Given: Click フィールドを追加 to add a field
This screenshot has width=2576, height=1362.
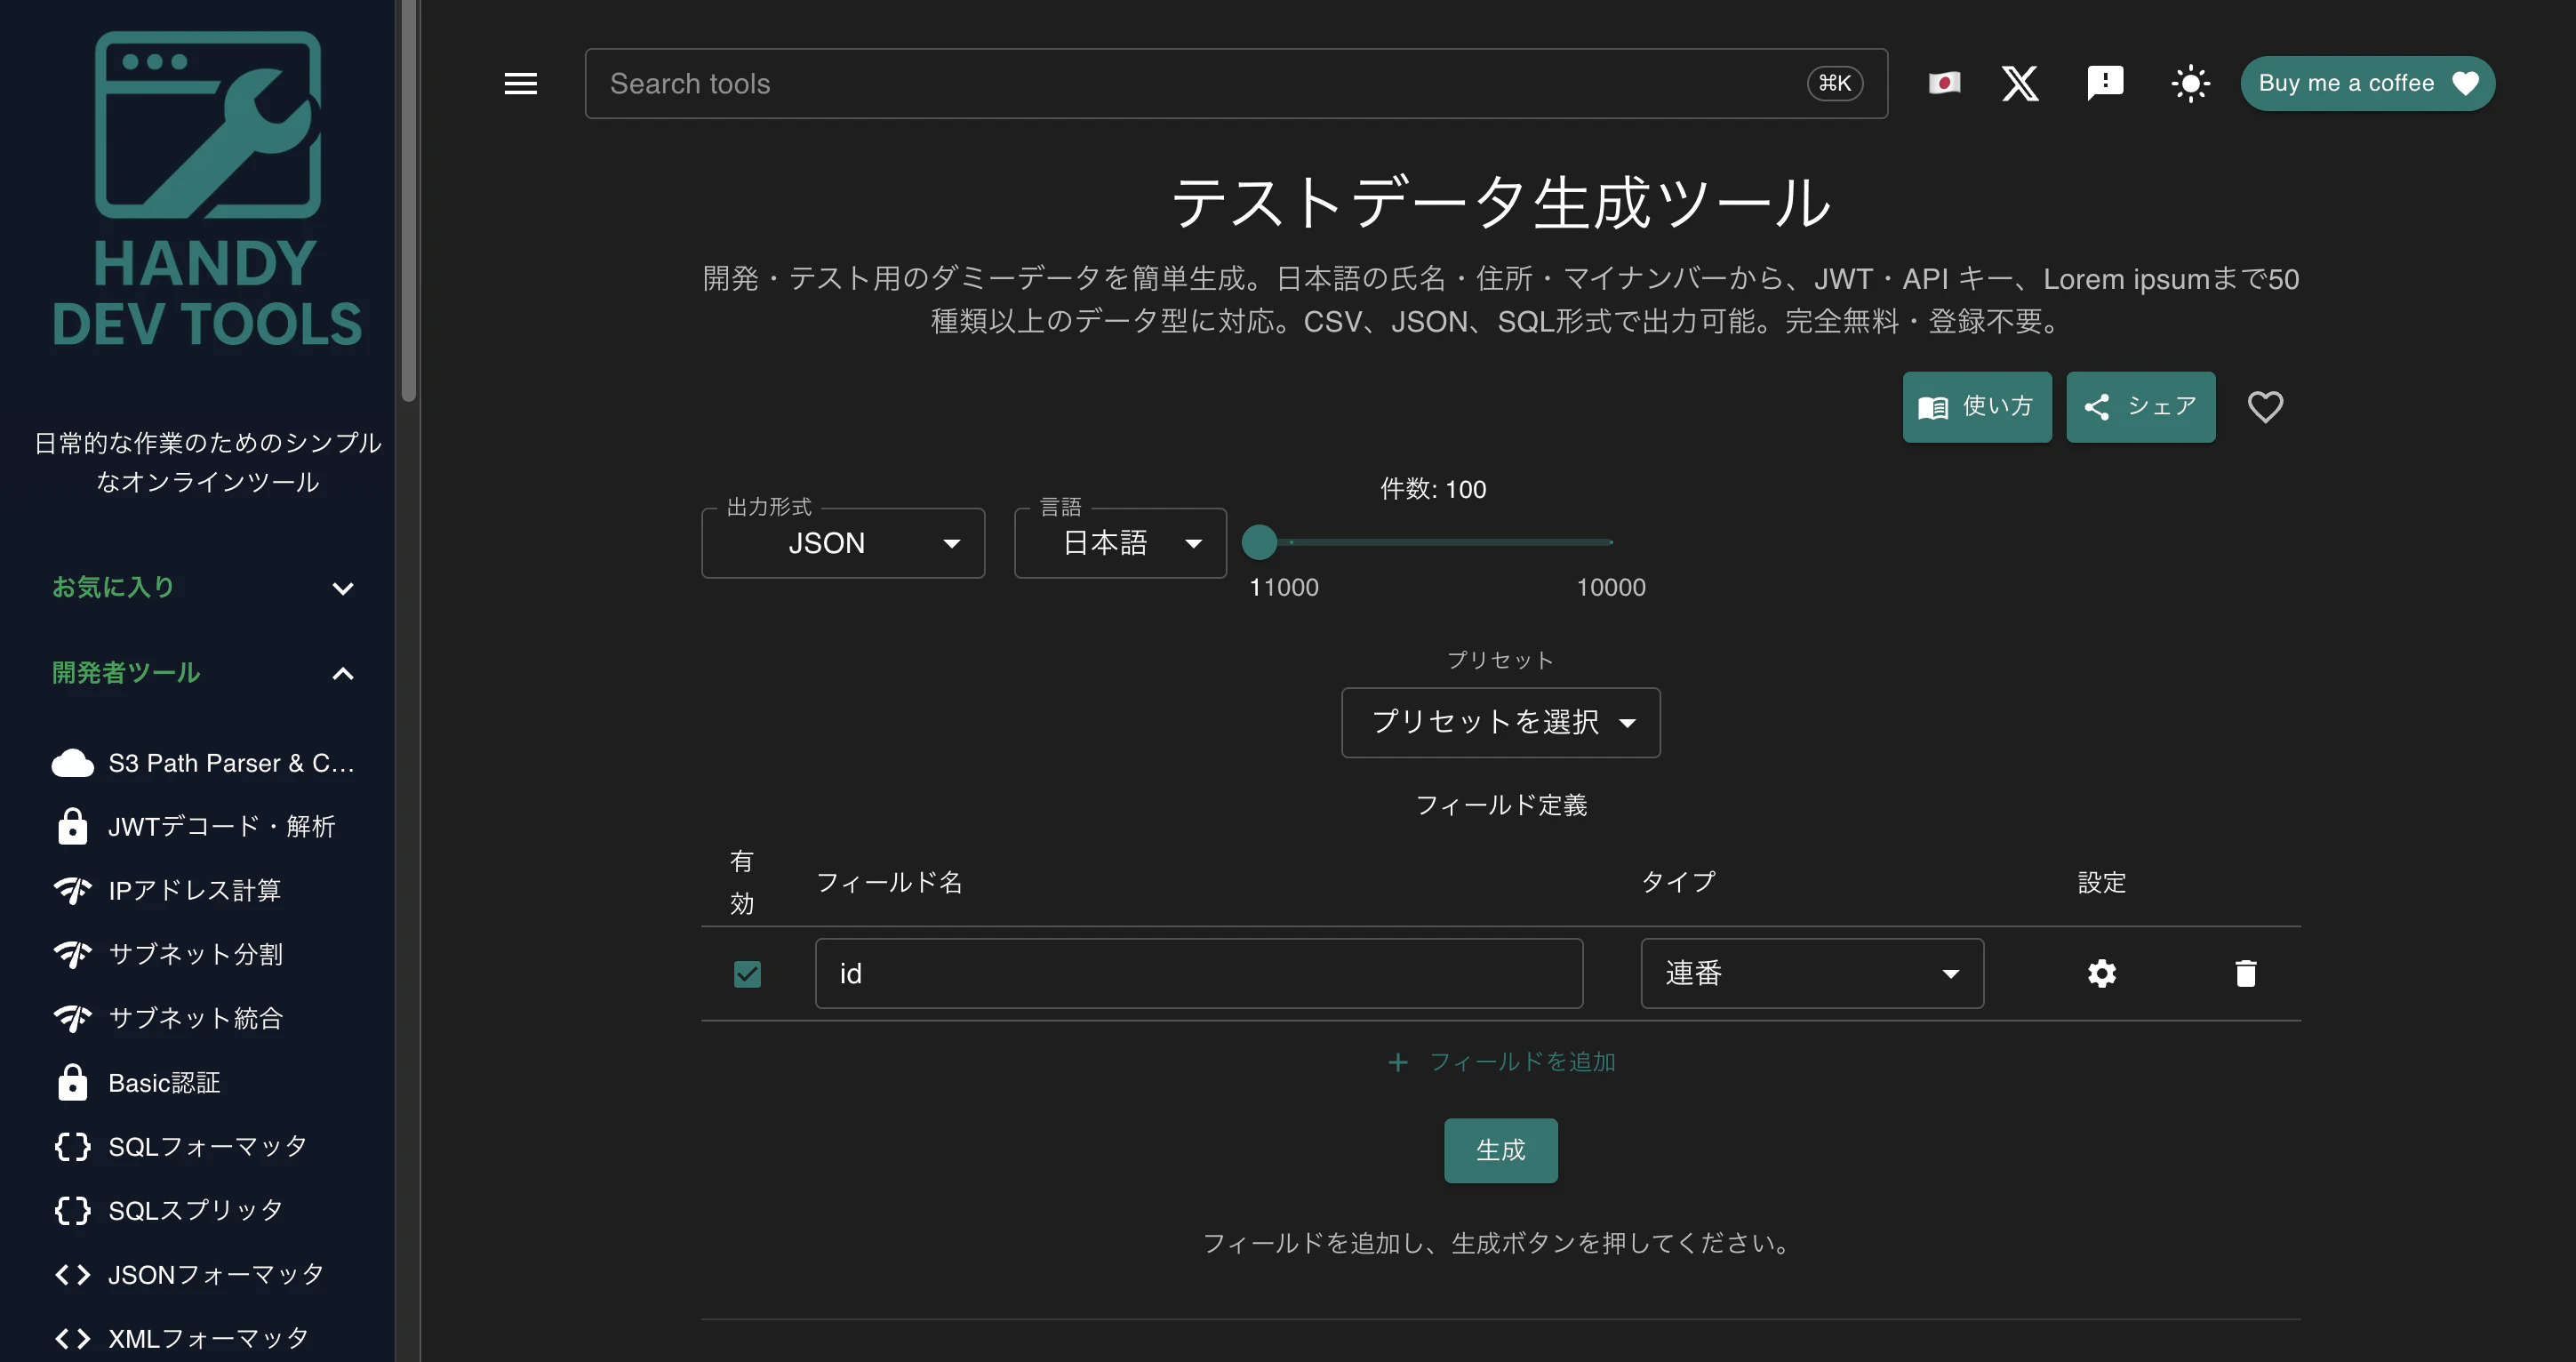Looking at the screenshot, I should 1501,1062.
